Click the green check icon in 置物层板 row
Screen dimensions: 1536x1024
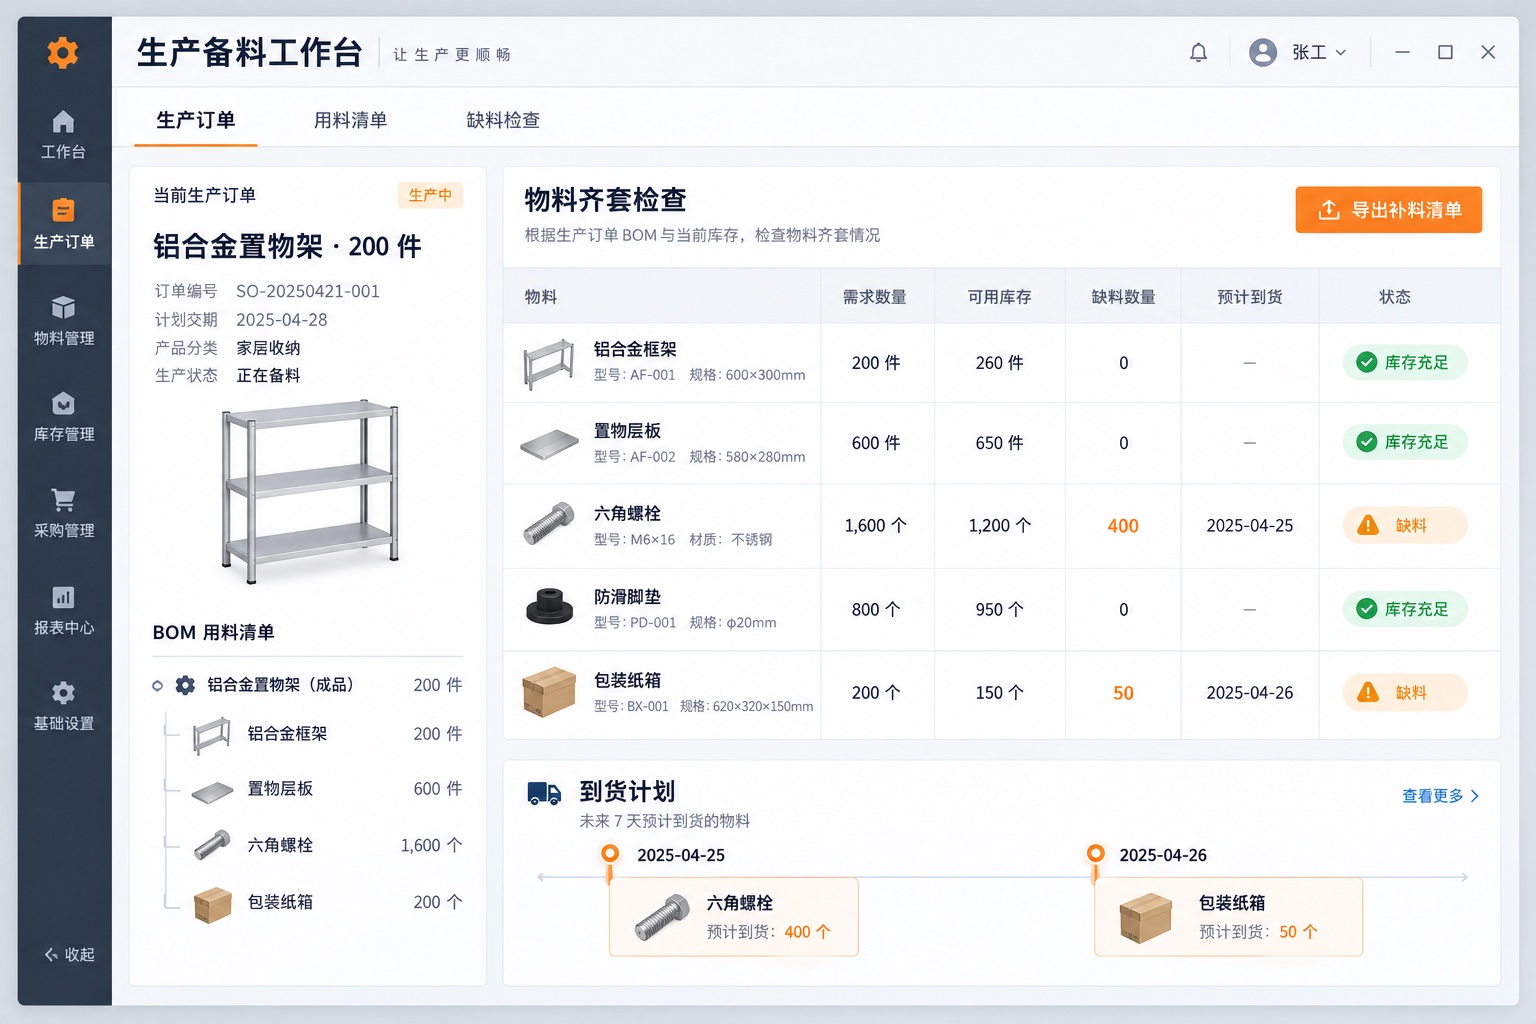pos(1366,441)
